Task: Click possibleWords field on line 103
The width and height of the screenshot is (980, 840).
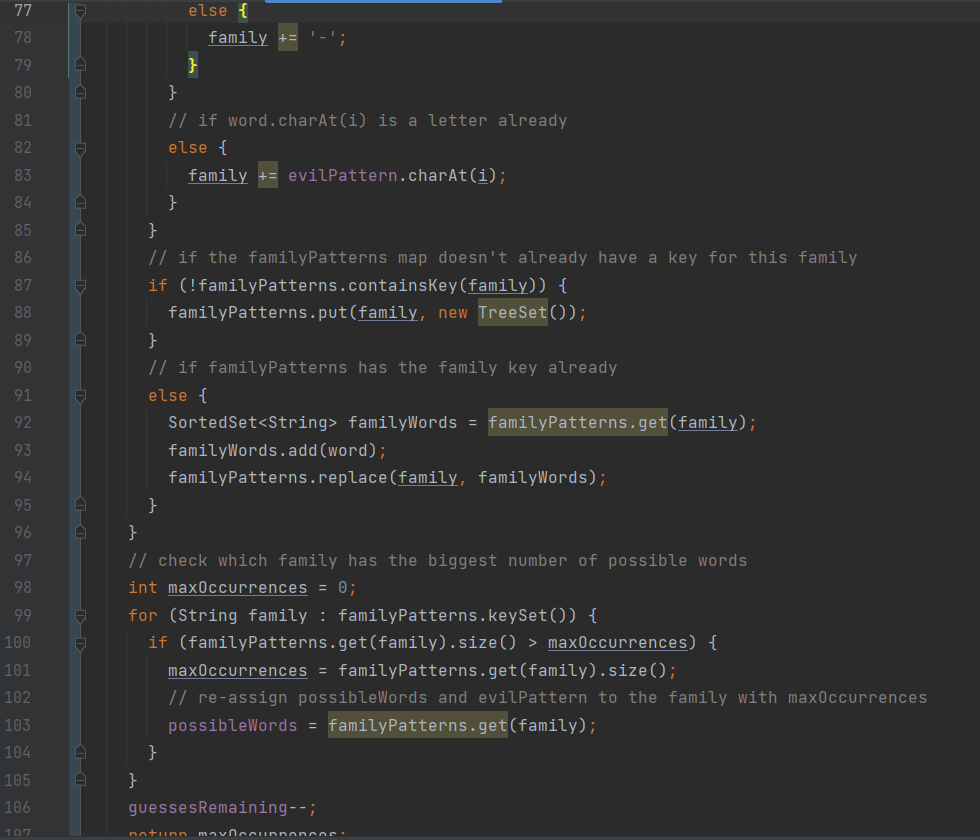Action: point(232,725)
